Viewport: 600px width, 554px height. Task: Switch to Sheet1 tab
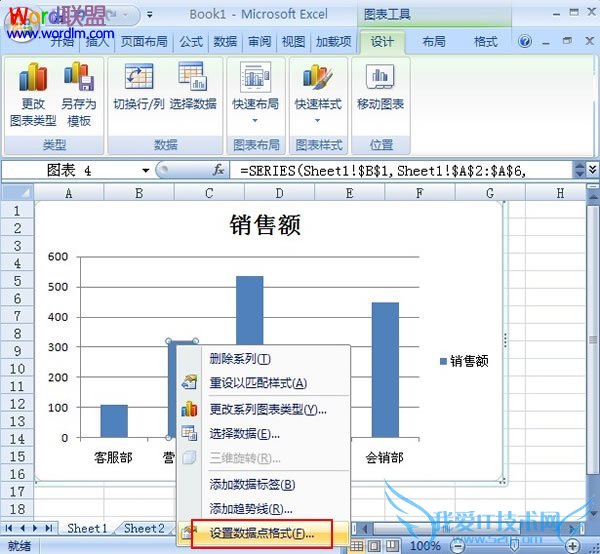pyautogui.click(x=87, y=528)
